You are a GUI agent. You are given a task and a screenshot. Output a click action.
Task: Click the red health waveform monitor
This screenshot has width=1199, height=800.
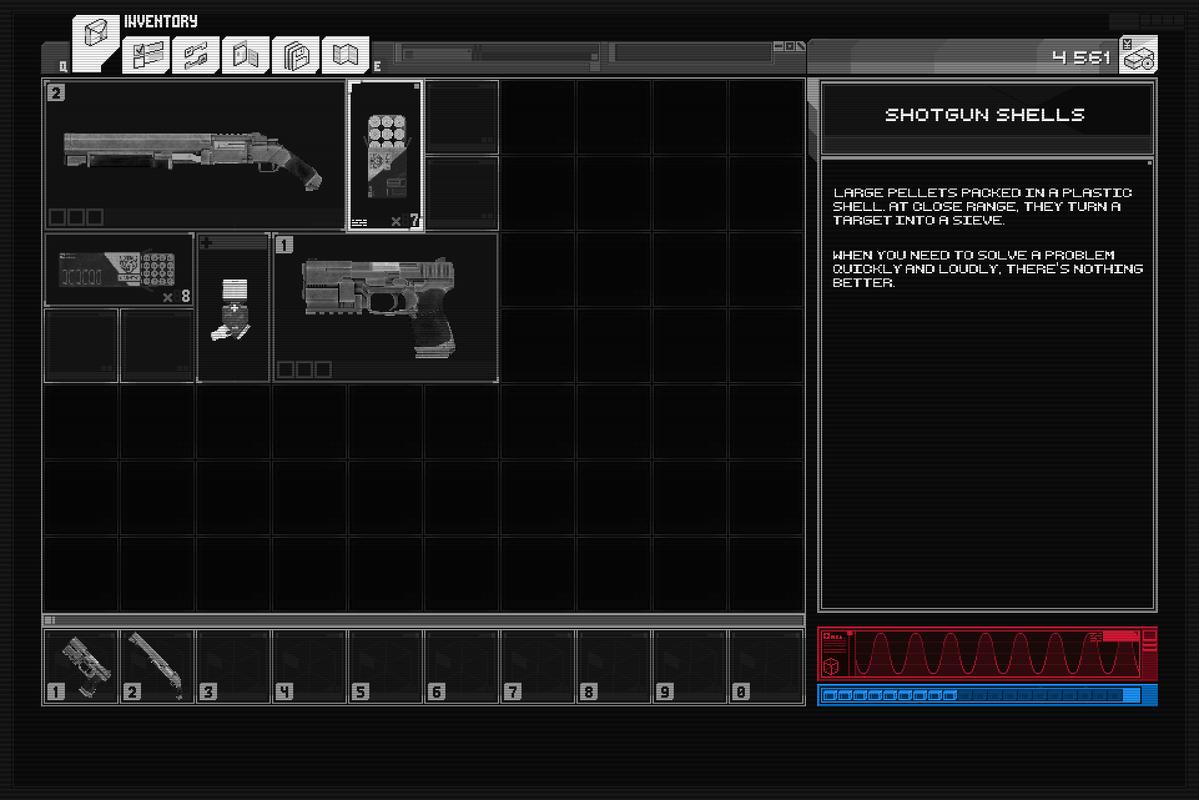pyautogui.click(x=987, y=654)
